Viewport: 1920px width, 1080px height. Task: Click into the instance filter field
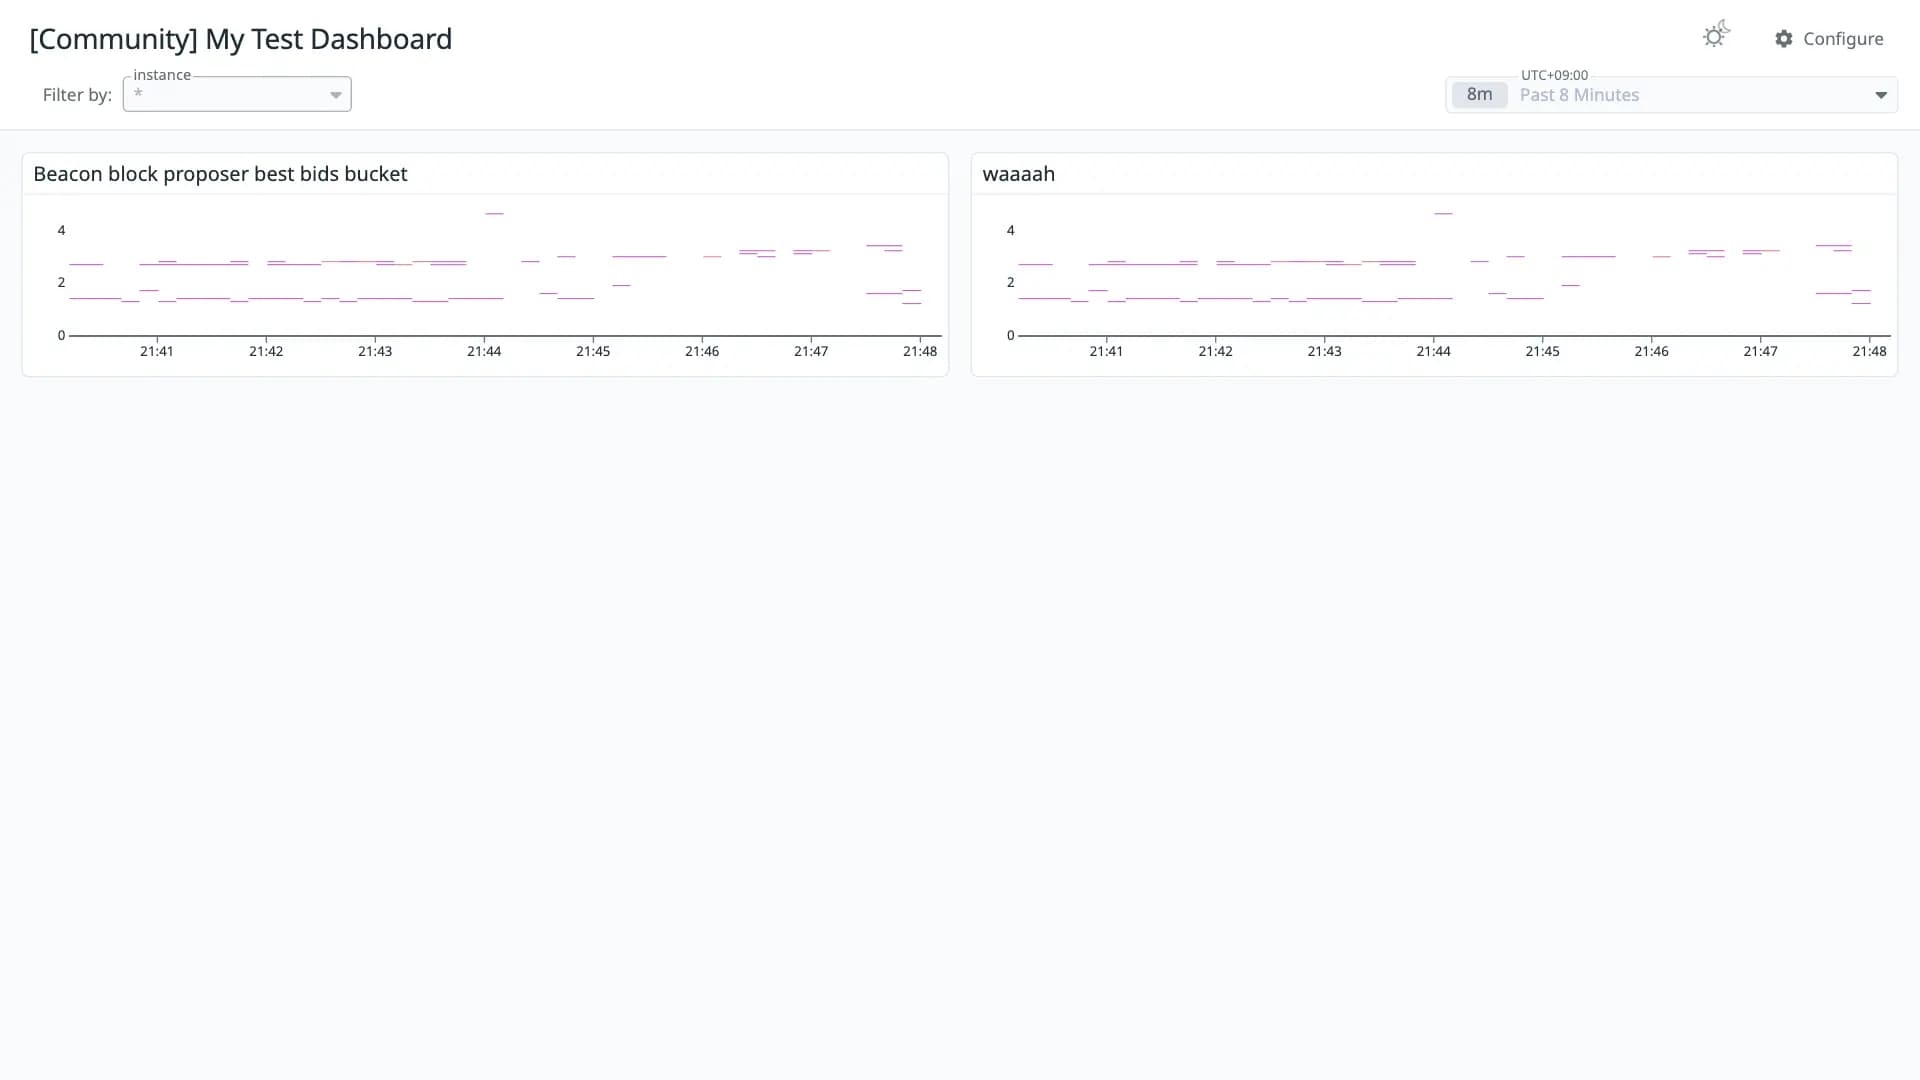(x=237, y=94)
